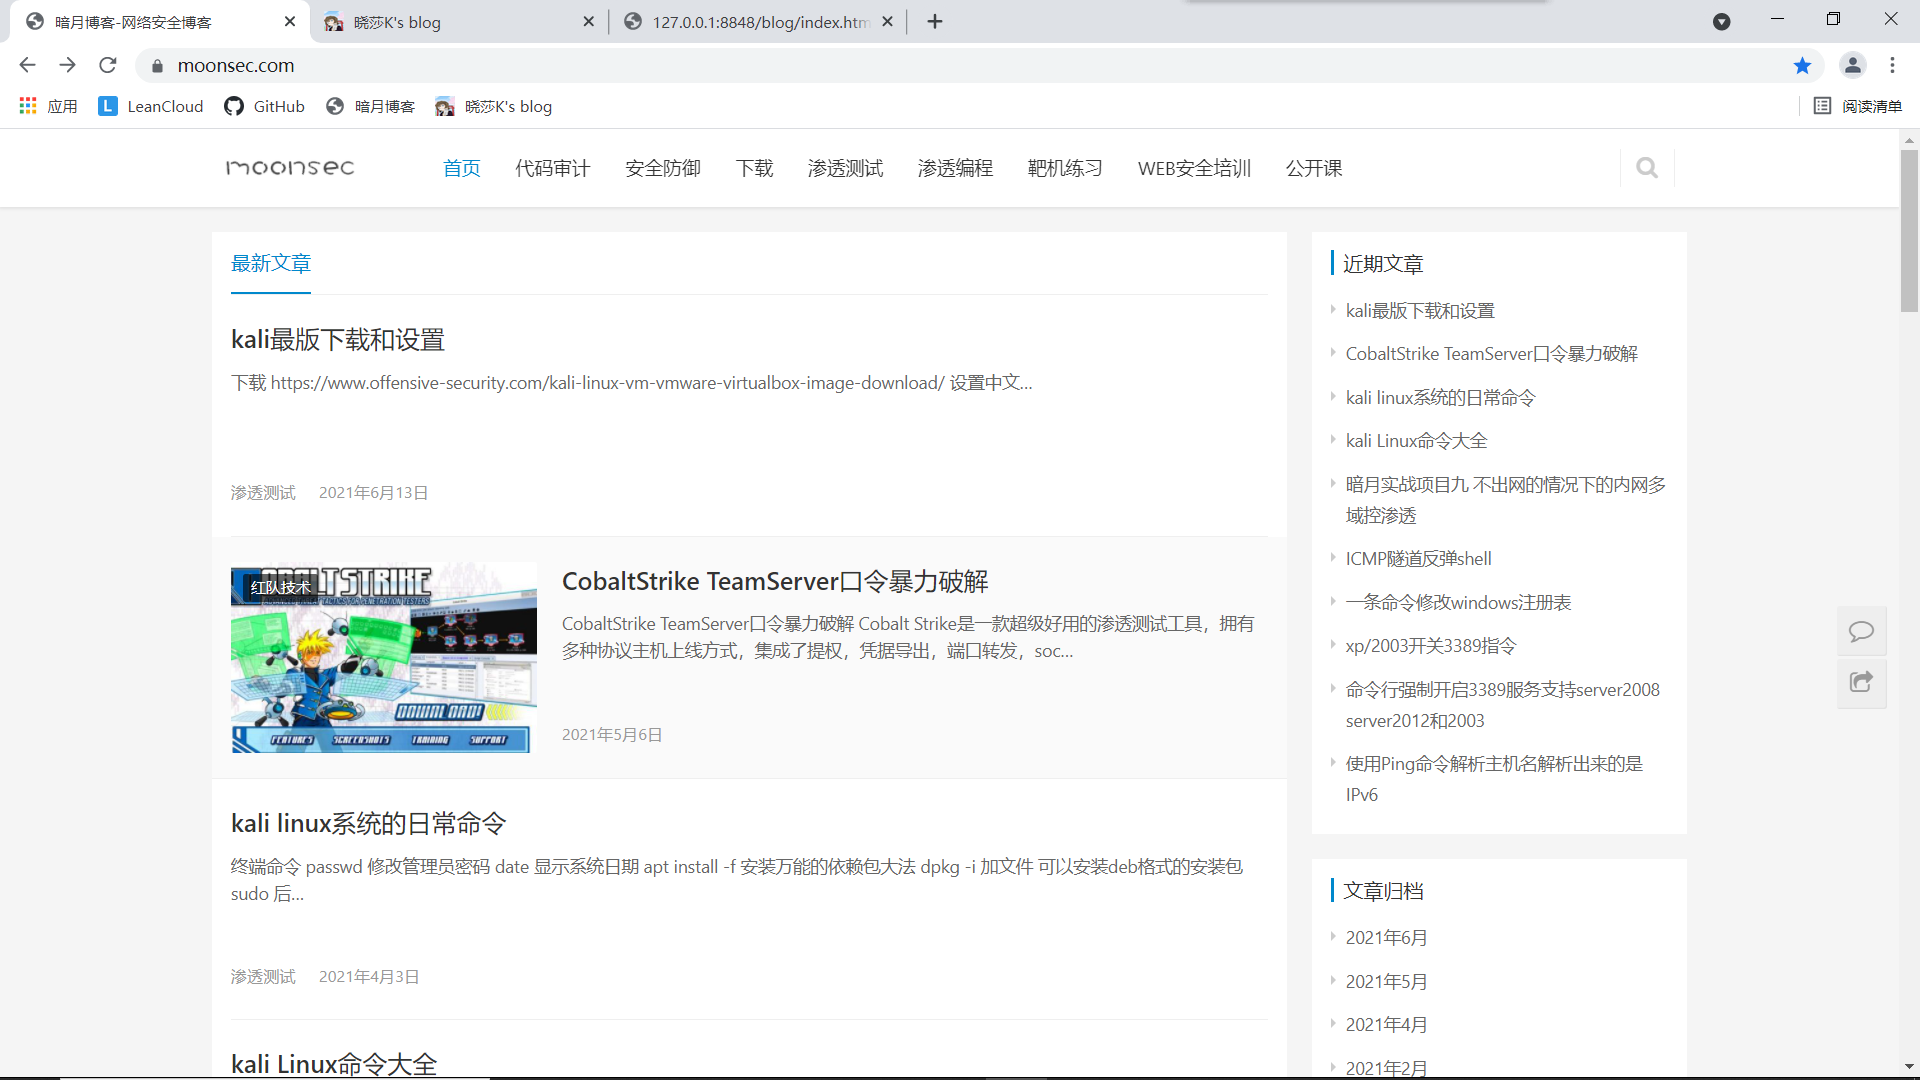The height and width of the screenshot is (1080, 1920).
Task: Click the floating comment bubble icon
Action: (1861, 631)
